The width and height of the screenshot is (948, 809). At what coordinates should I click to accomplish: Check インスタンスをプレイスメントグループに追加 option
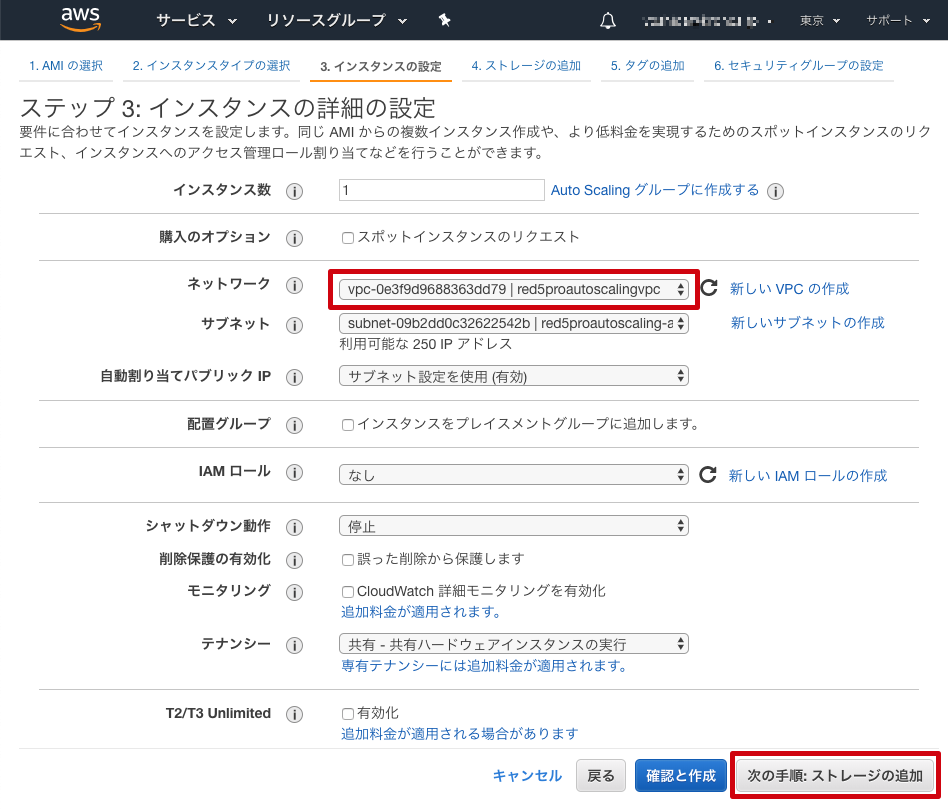click(x=348, y=425)
